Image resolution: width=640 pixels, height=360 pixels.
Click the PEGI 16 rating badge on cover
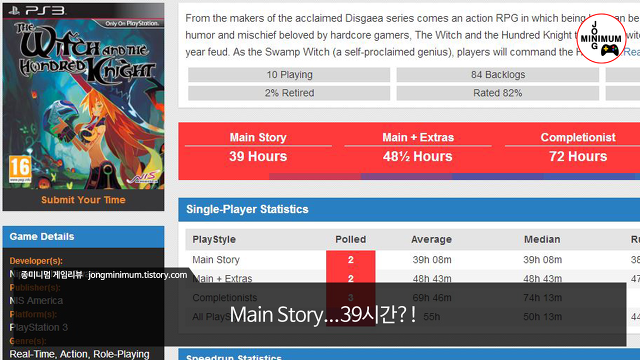pyautogui.click(x=20, y=169)
